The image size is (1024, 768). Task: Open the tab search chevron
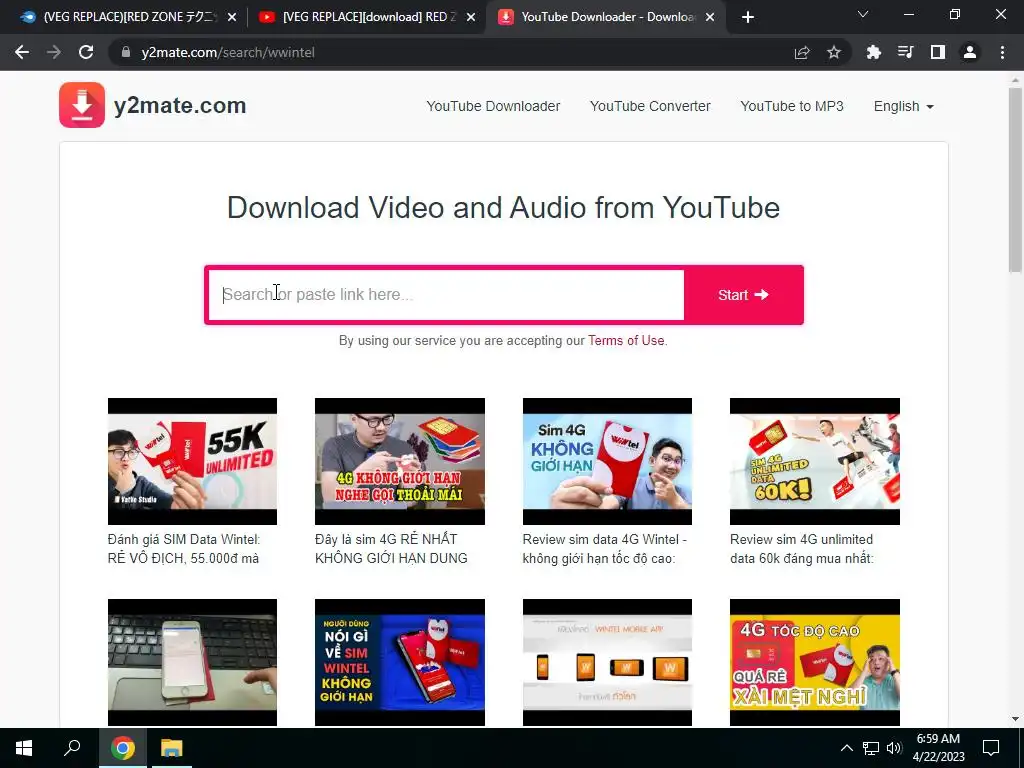coord(863,14)
